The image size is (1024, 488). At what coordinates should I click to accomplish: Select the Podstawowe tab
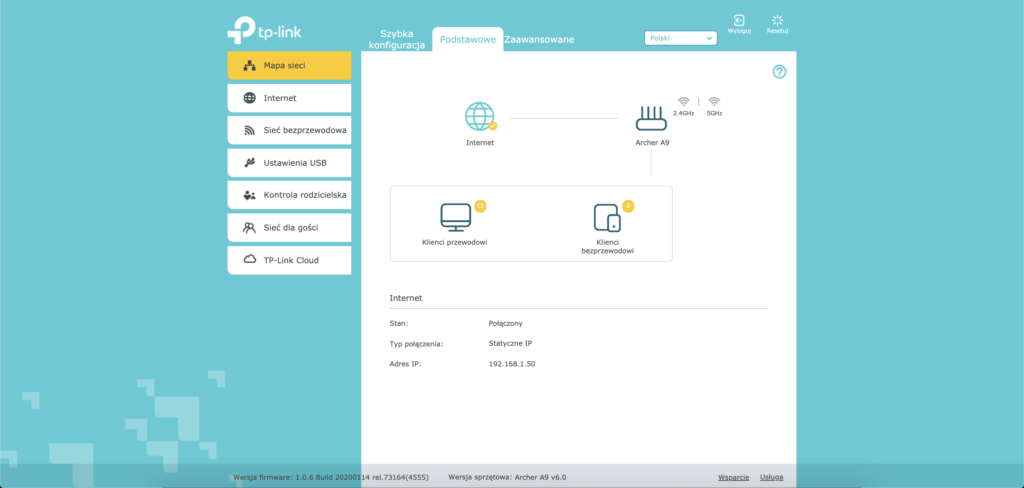467,39
